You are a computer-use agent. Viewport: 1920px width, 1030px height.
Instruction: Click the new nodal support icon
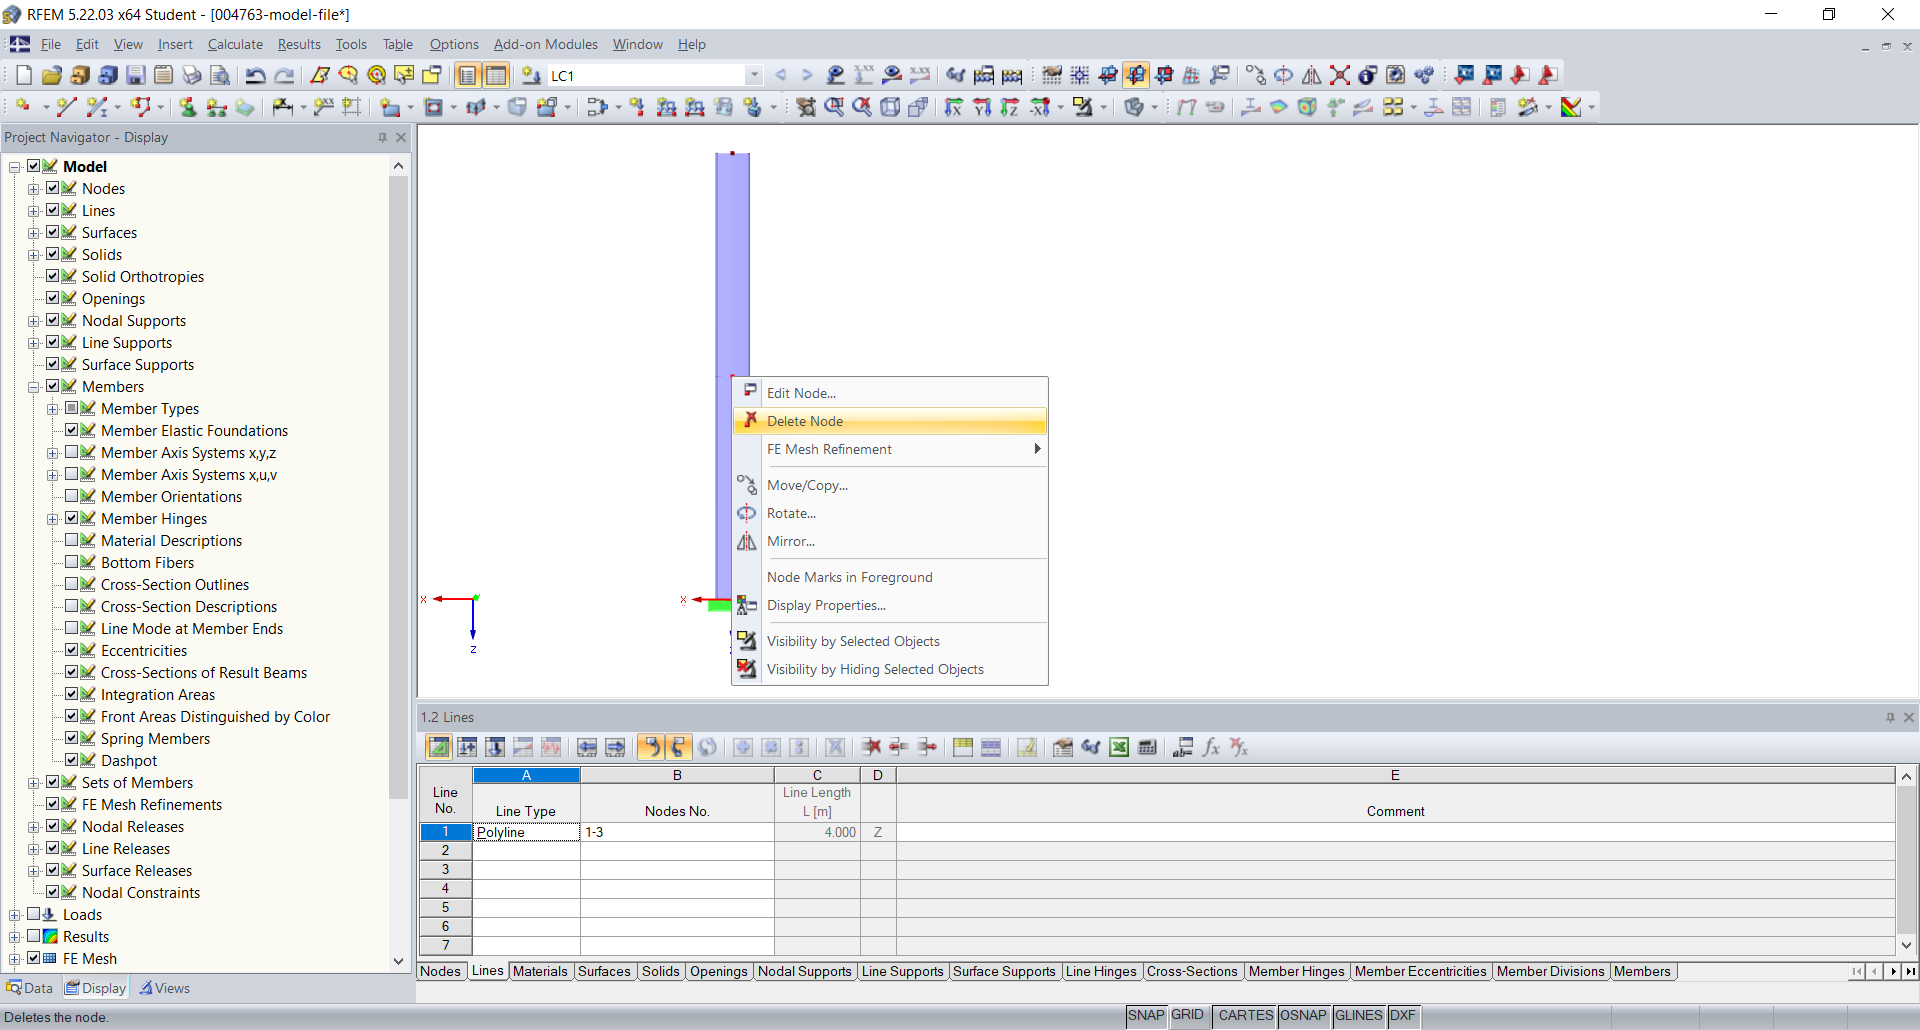click(x=188, y=107)
